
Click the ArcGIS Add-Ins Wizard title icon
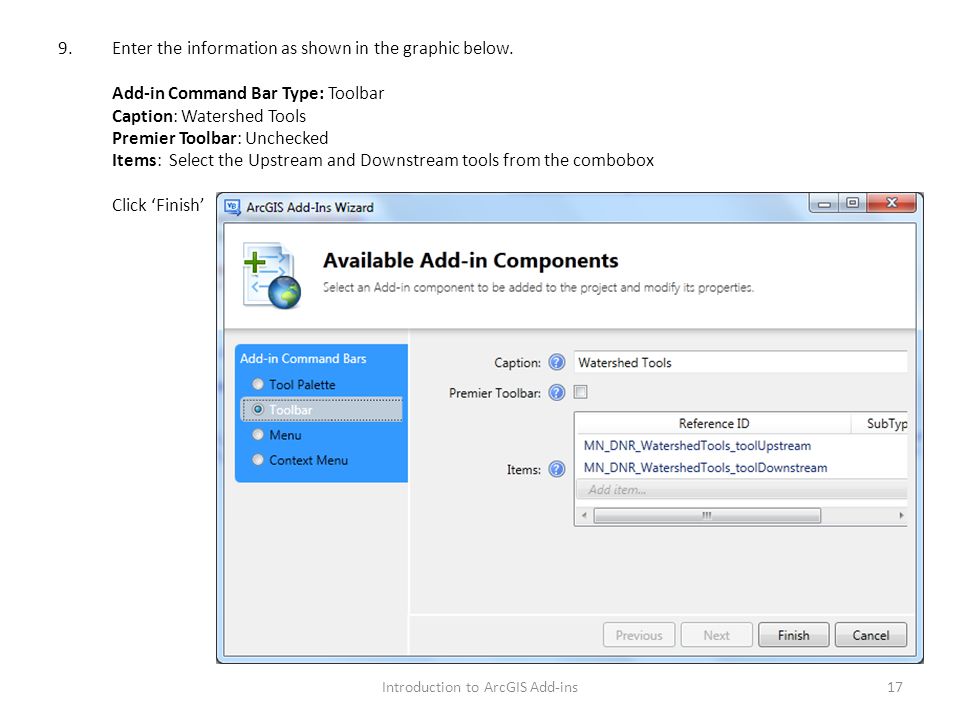point(233,208)
